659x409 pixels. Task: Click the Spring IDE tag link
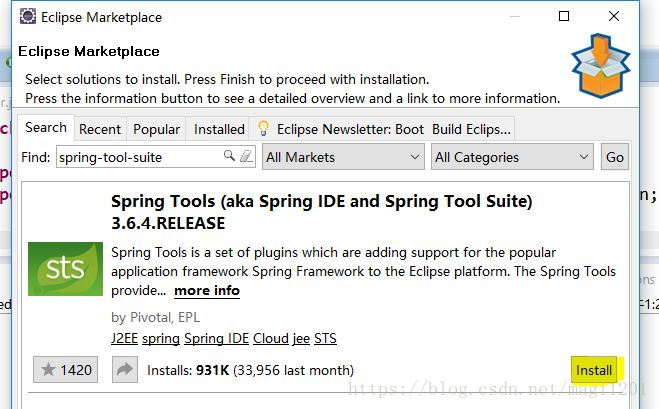216,338
